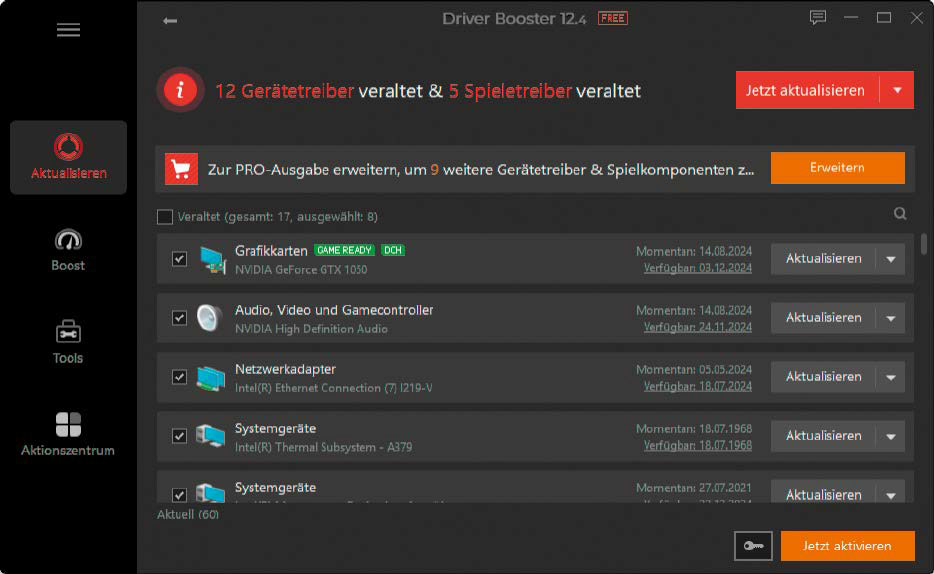Expand the bottom Systemgeräte row dropdown arrow
This screenshot has height=574, width=934.
tap(891, 495)
